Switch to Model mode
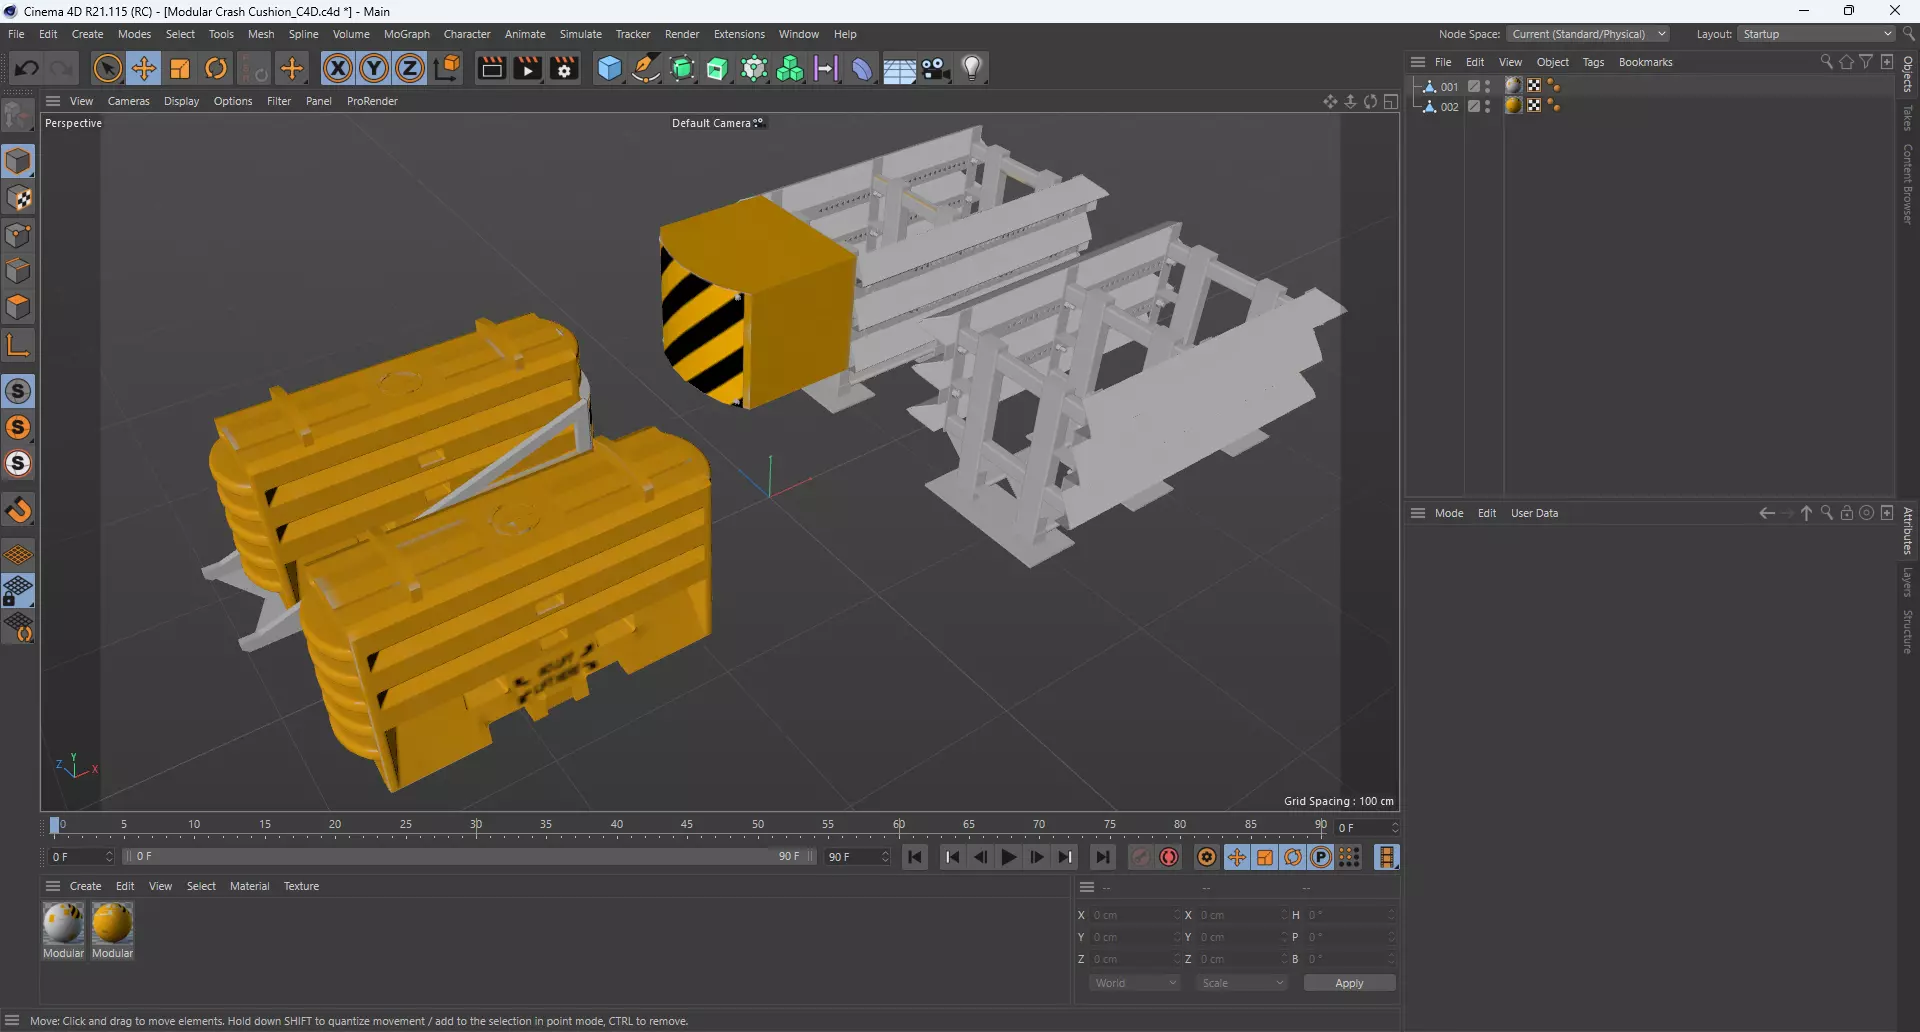The width and height of the screenshot is (1920, 1032). pos(18,161)
